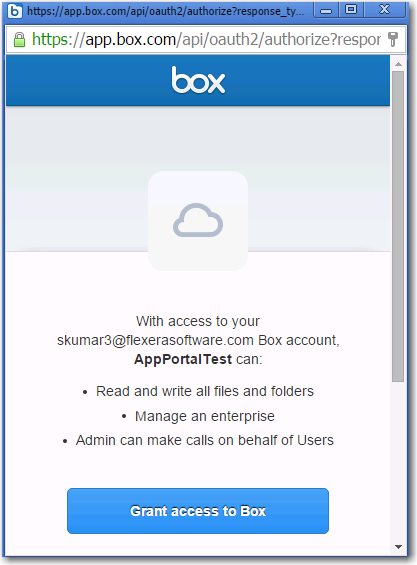Click the app.box.com URL address field

pyautogui.click(x=206, y=39)
